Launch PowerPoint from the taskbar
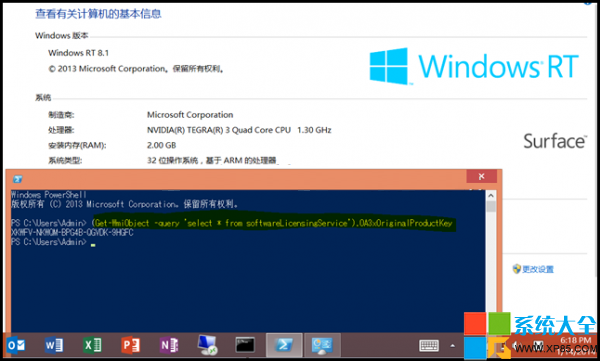 [130, 346]
